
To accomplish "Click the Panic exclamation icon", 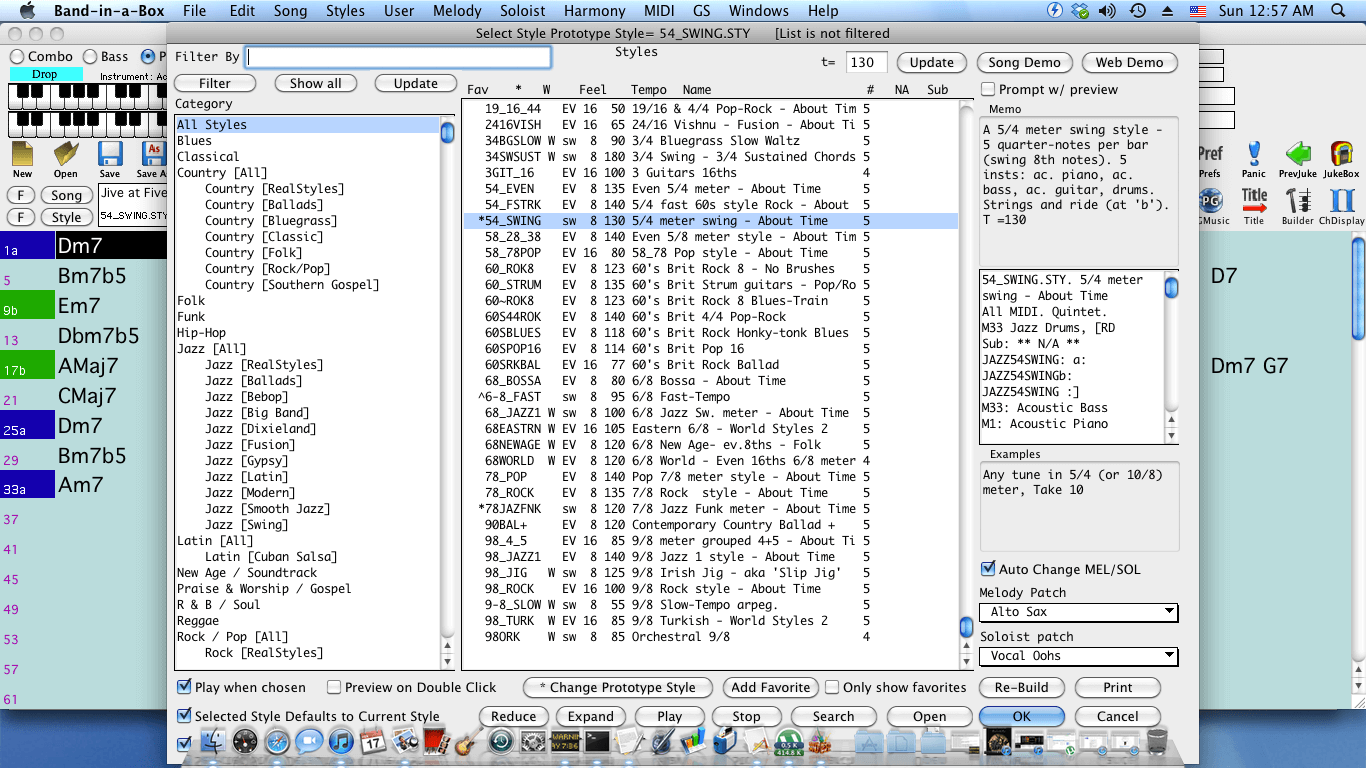I will [x=1254, y=155].
